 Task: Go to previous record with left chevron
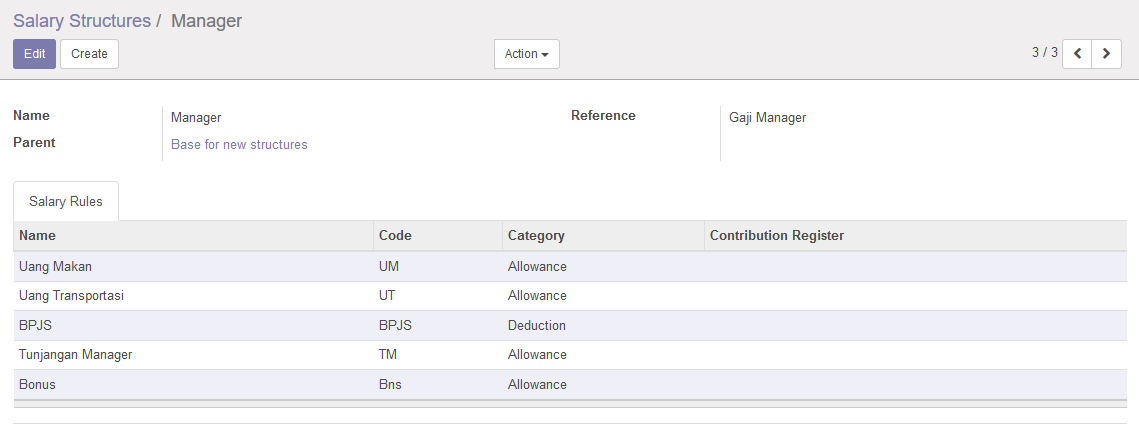point(1076,54)
